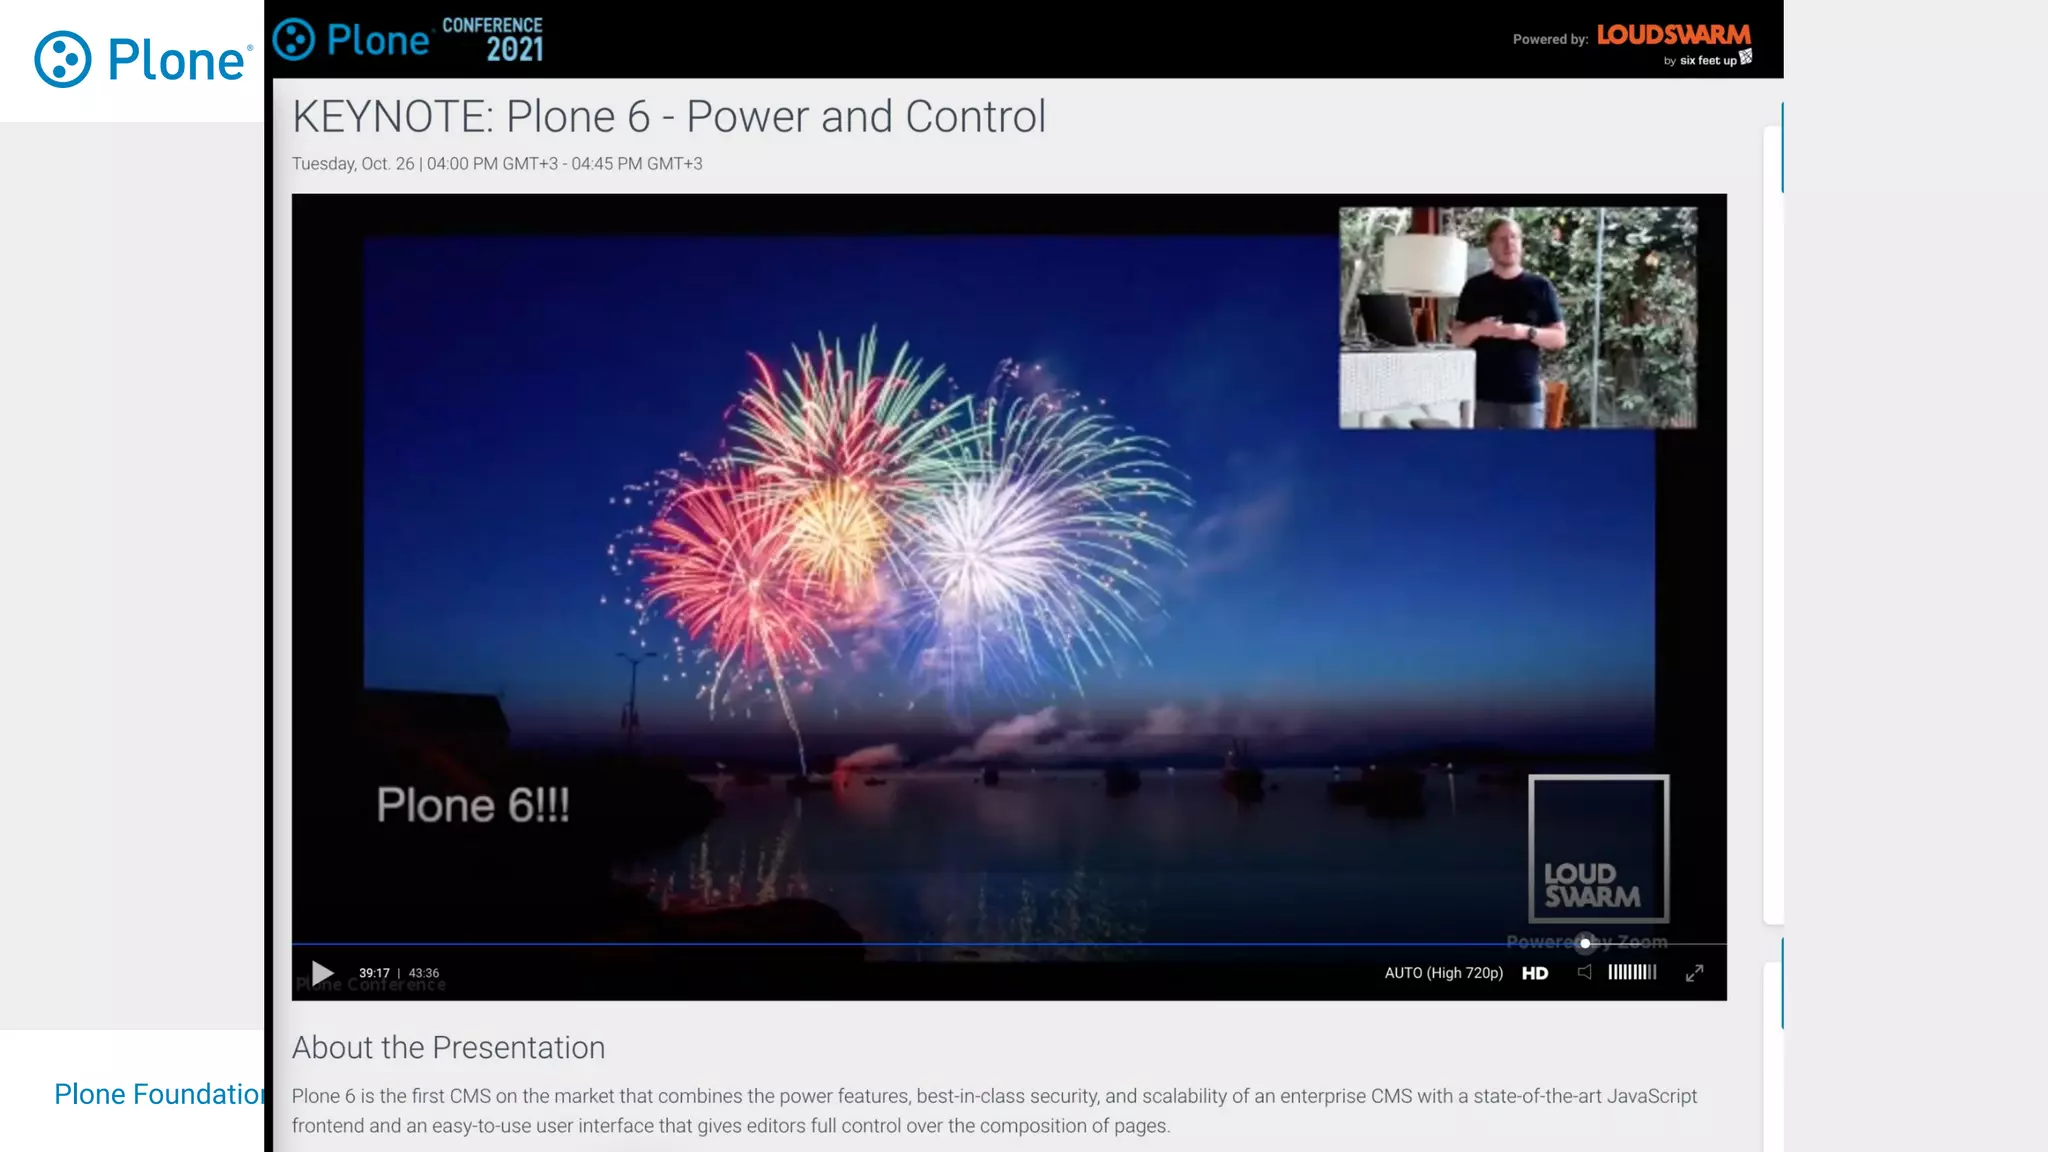Mute the video with the speaker icon

click(x=1585, y=972)
